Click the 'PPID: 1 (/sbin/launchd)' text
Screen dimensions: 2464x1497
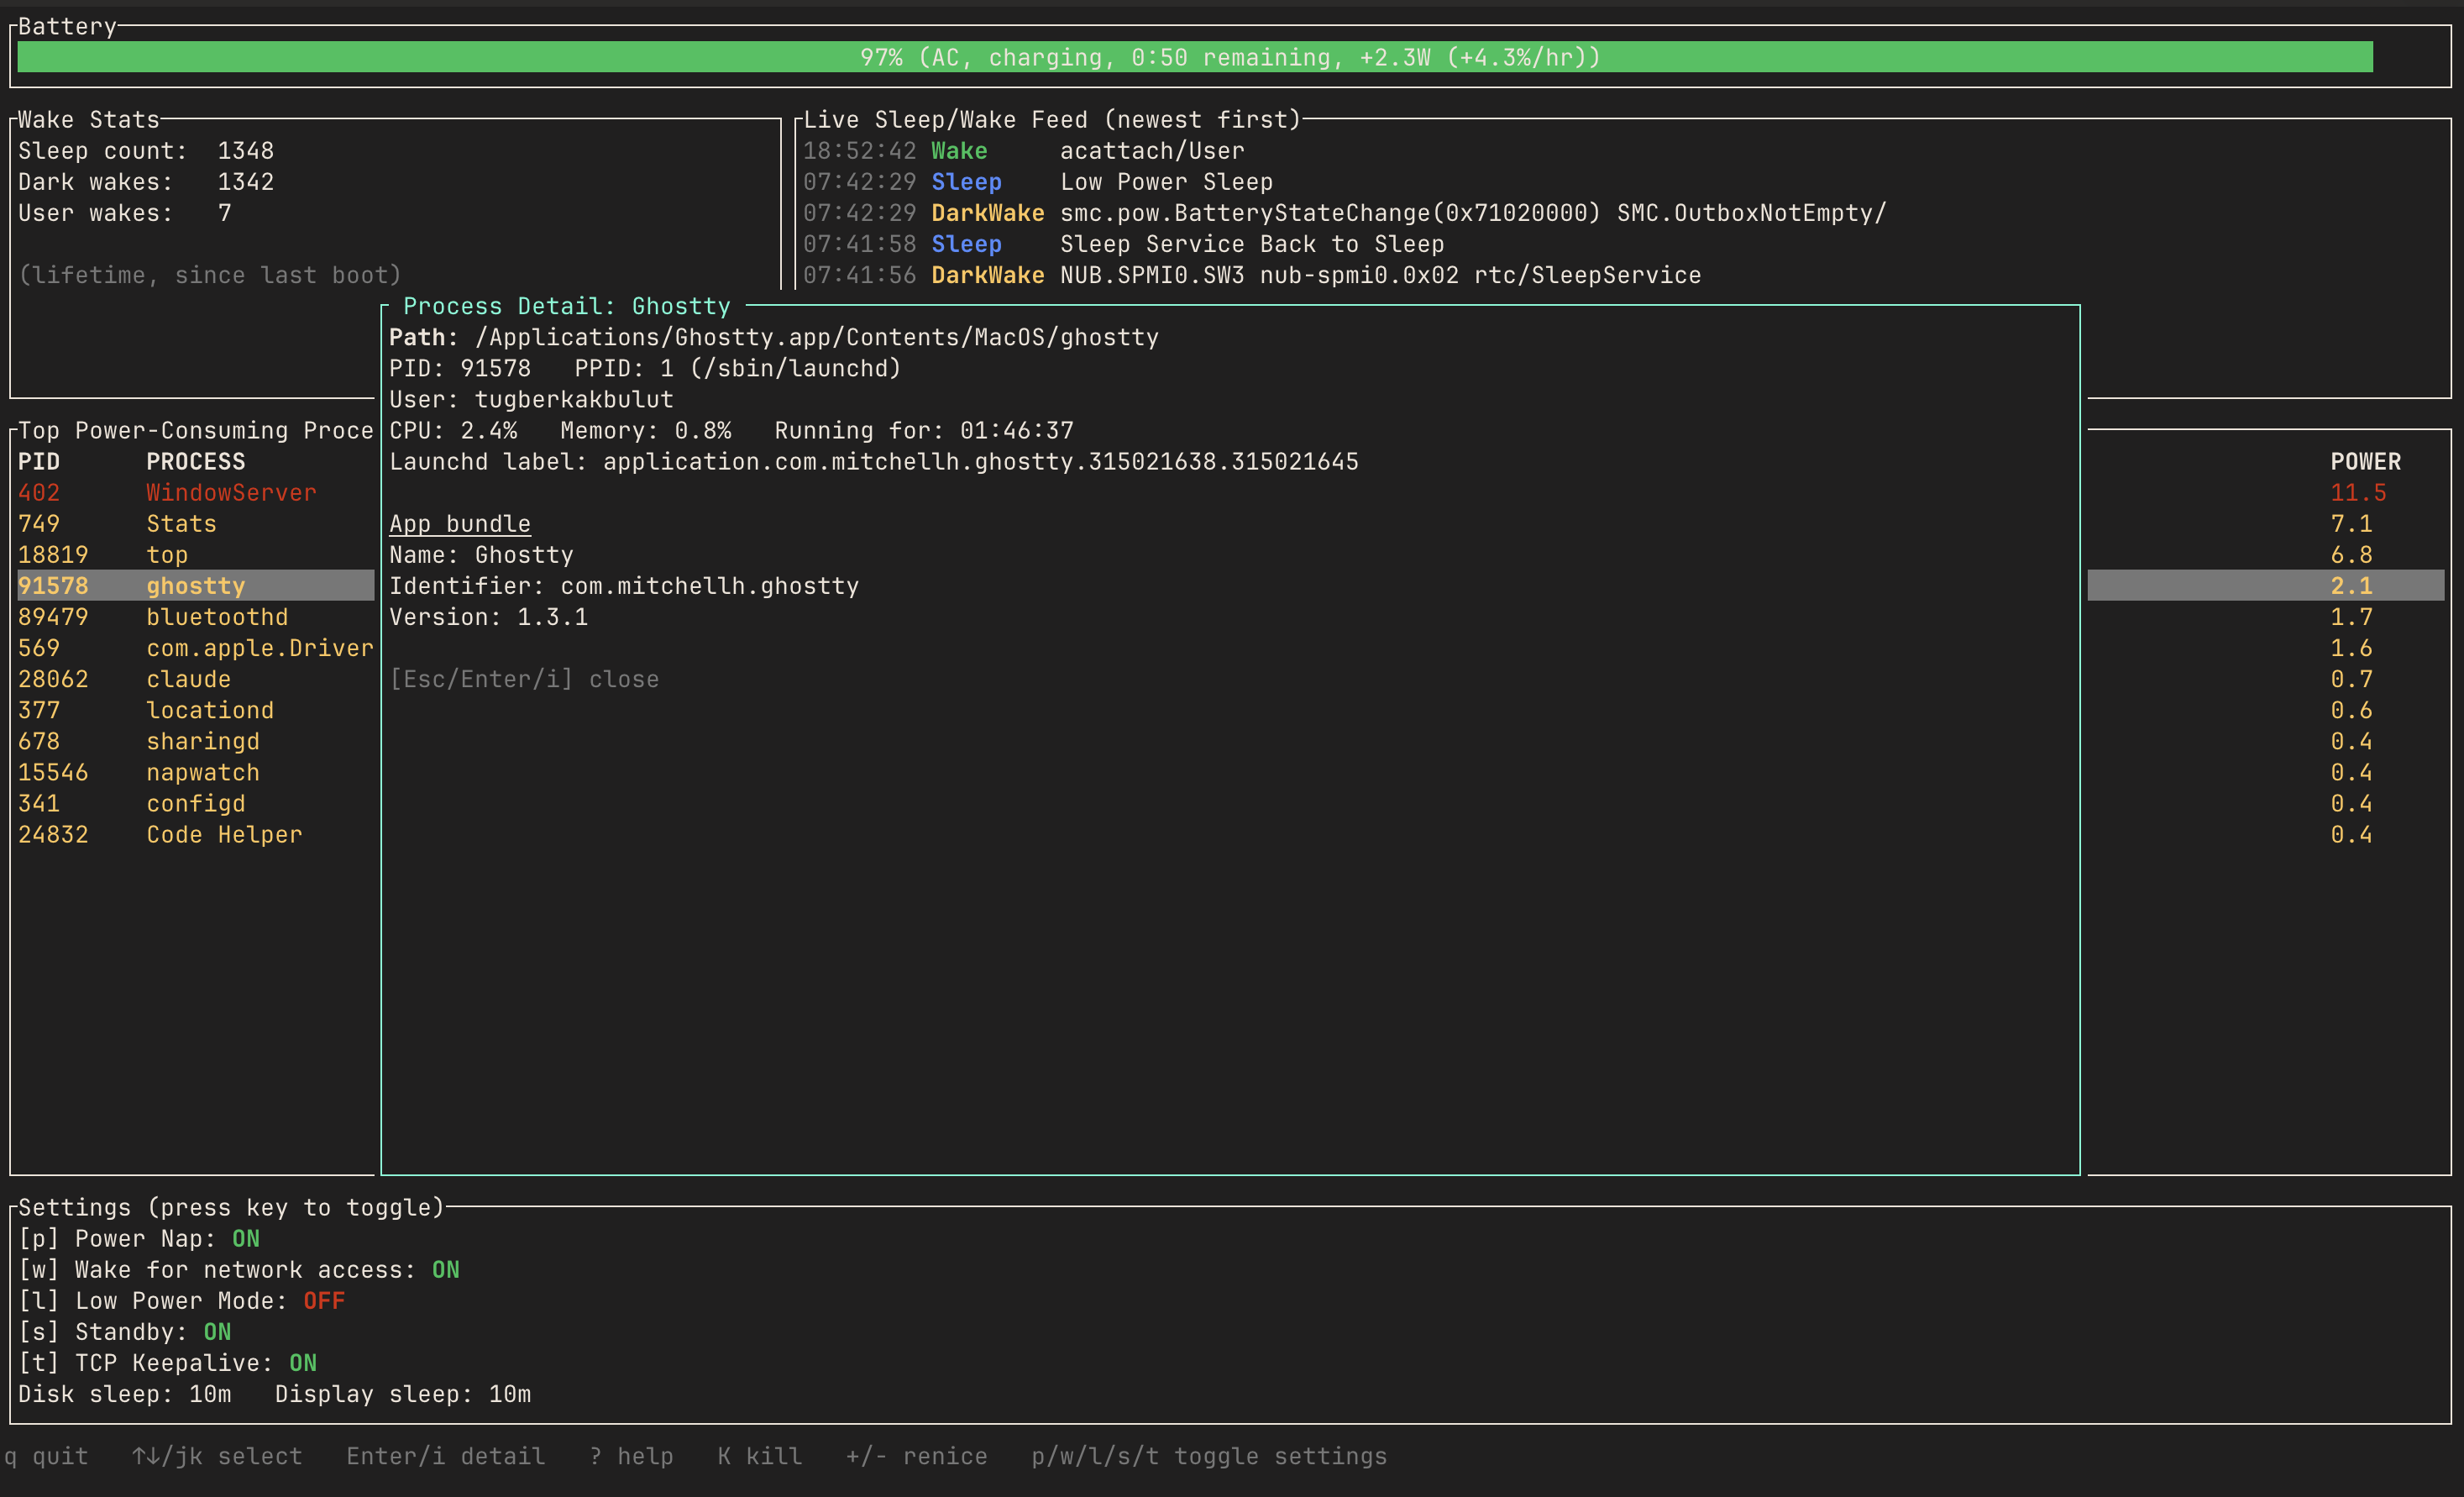pyautogui.click(x=738, y=368)
